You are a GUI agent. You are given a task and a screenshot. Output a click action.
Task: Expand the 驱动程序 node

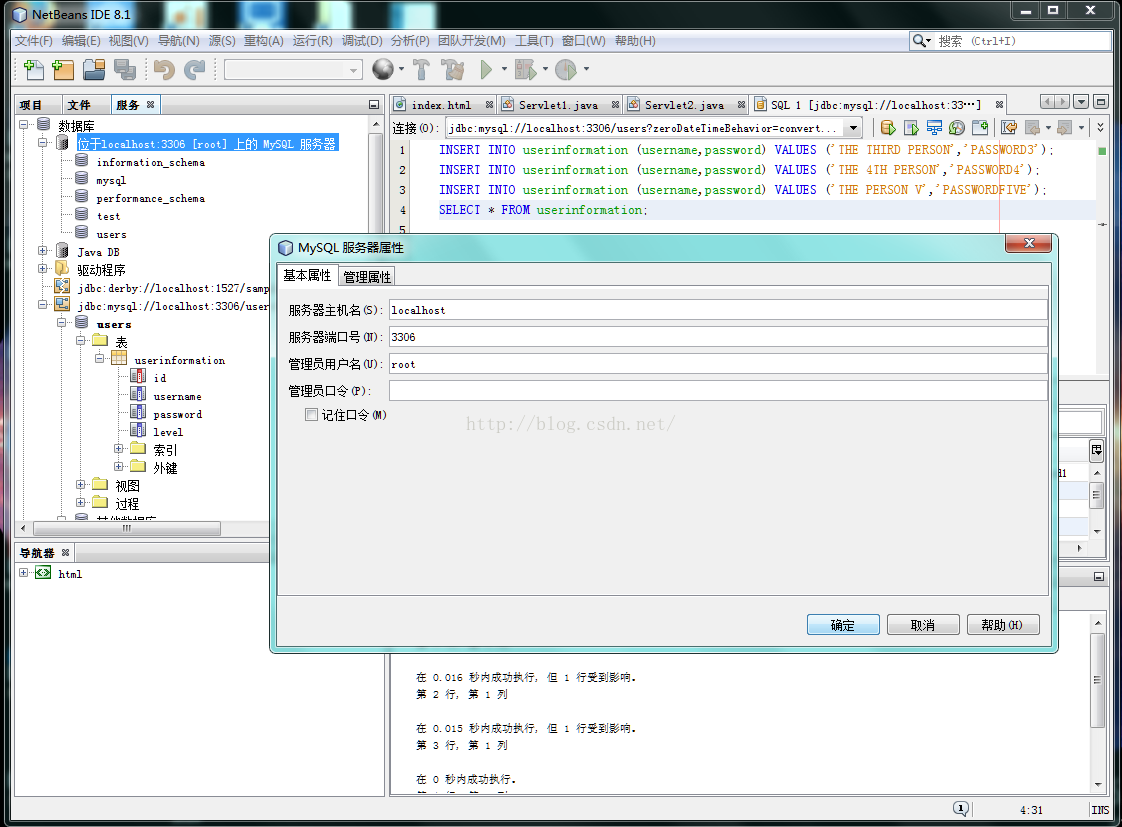point(42,269)
